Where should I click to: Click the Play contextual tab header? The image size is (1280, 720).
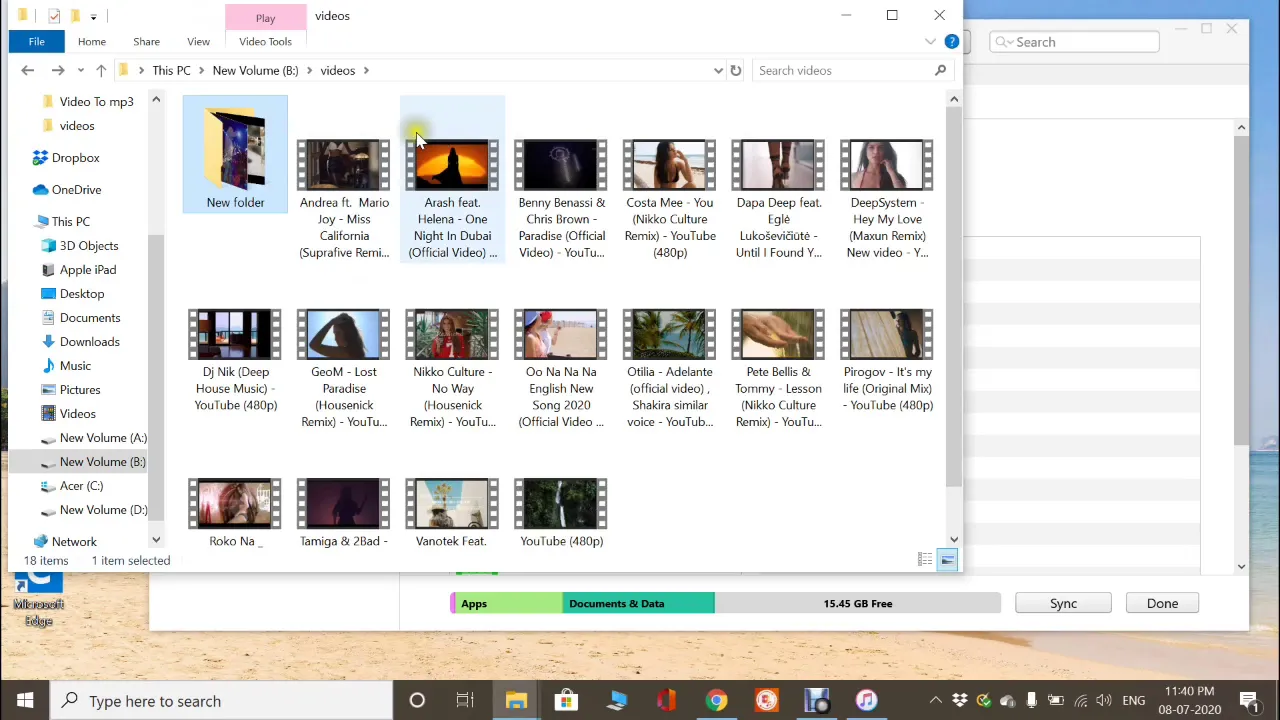[x=265, y=17]
